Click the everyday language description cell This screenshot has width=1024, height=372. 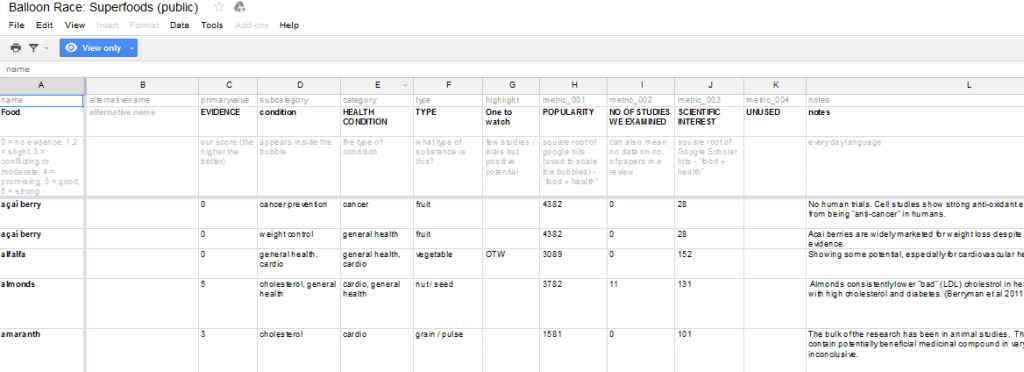click(915, 166)
